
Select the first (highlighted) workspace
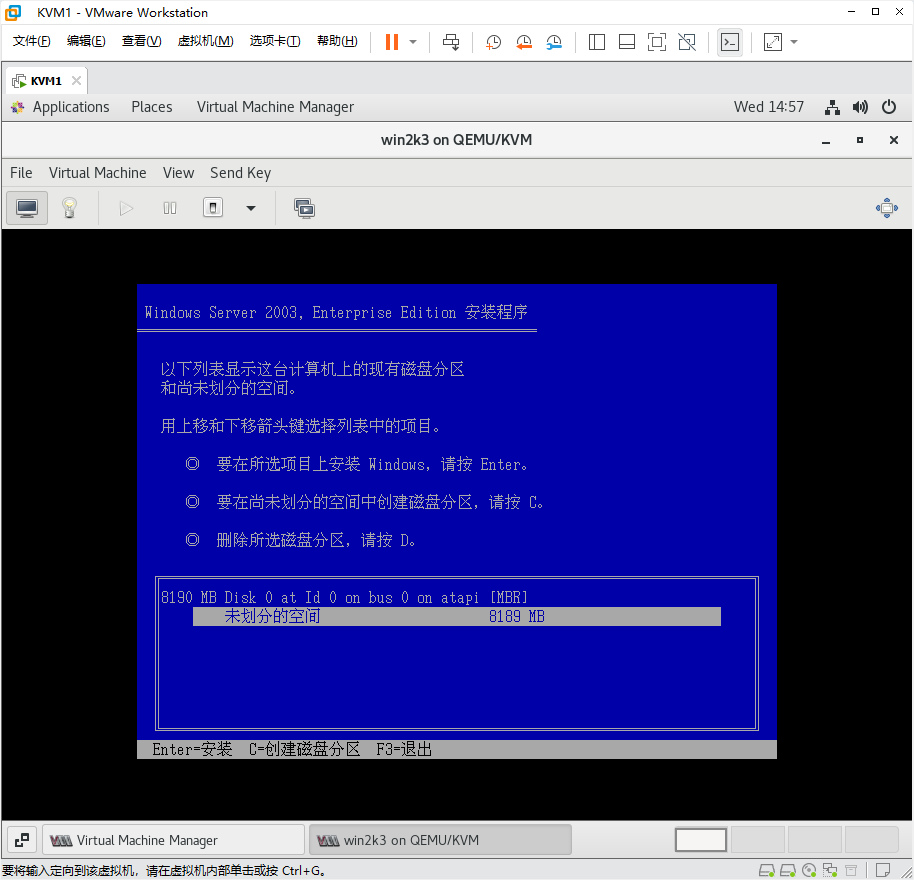point(701,840)
